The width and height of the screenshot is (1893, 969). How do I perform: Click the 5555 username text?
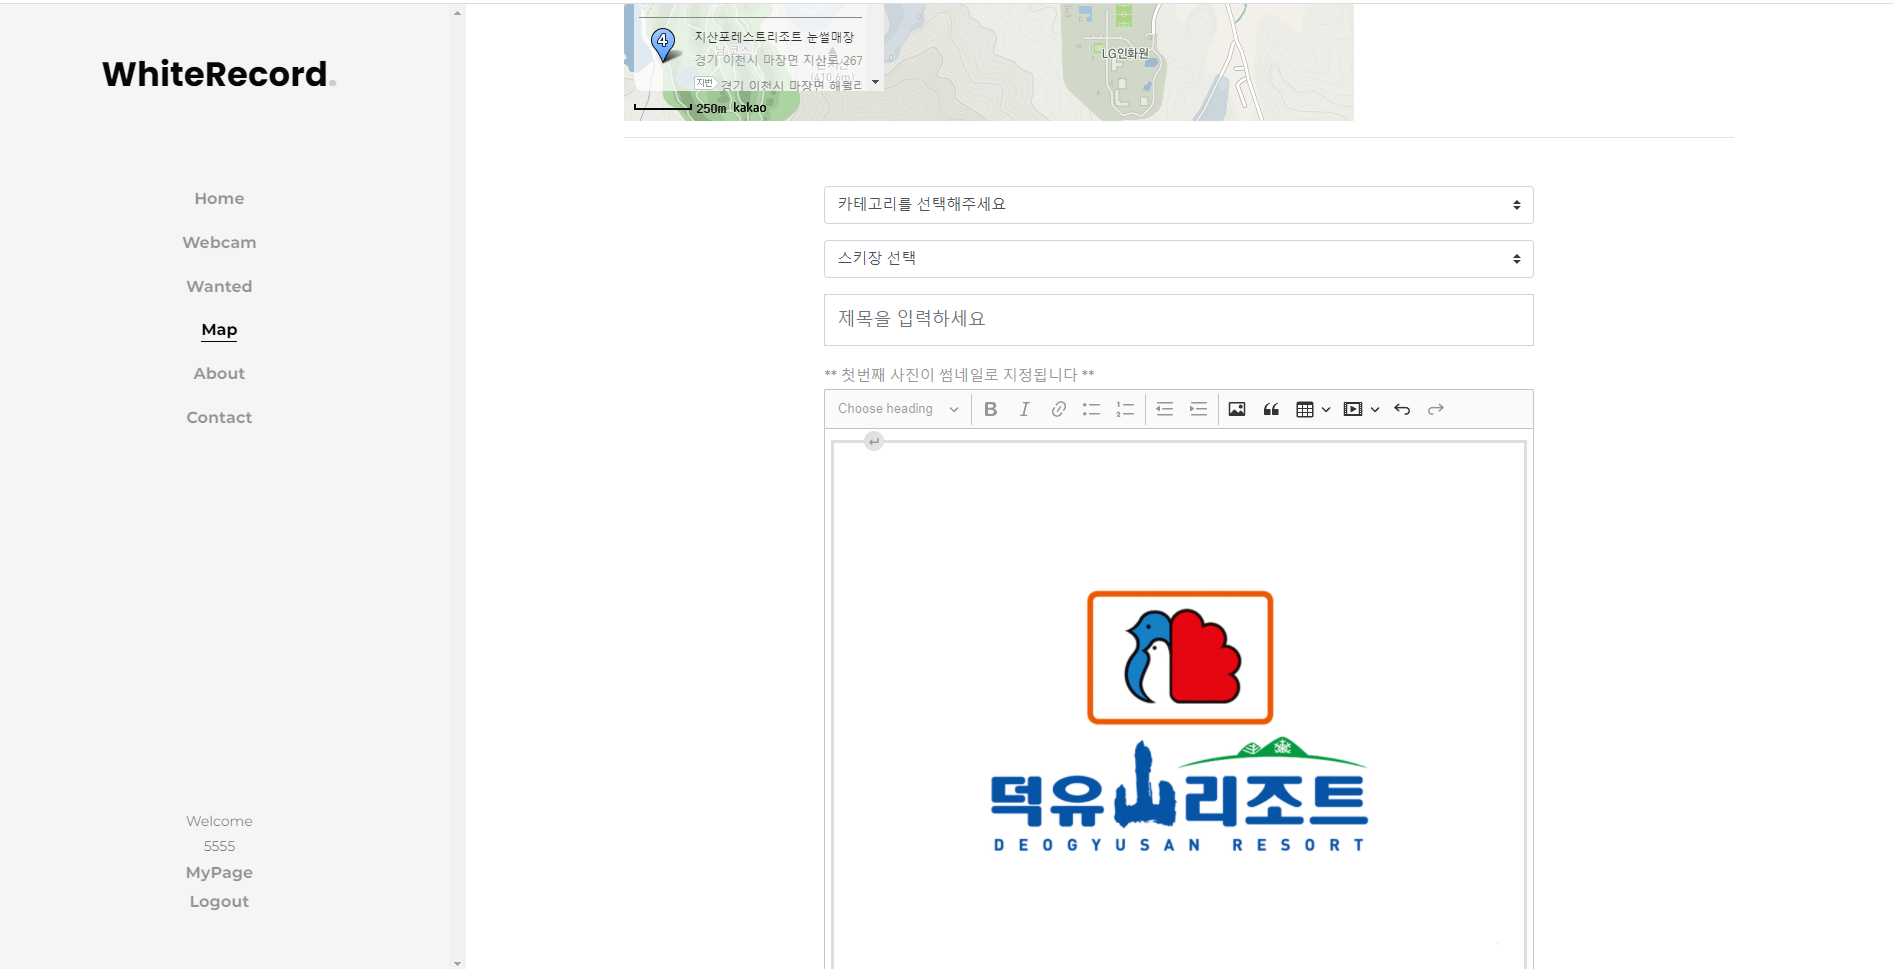coord(219,846)
